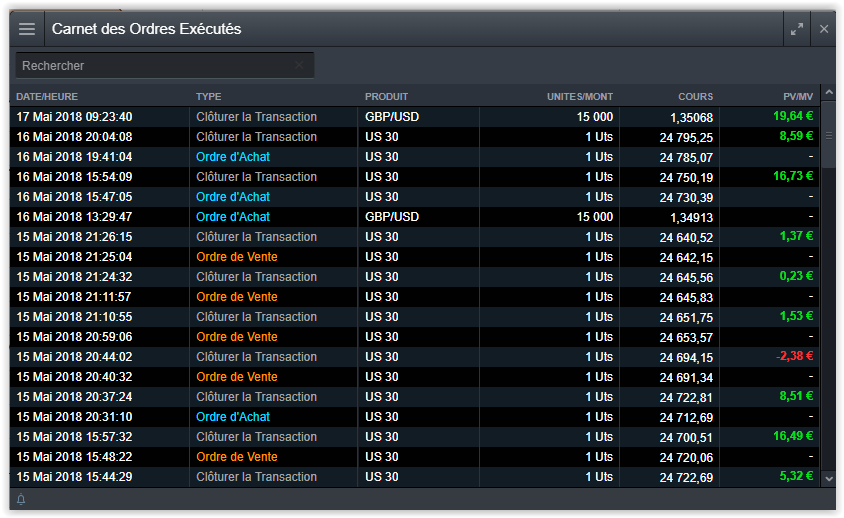Expand the panel to full screen
844x518 pixels.
[797, 29]
